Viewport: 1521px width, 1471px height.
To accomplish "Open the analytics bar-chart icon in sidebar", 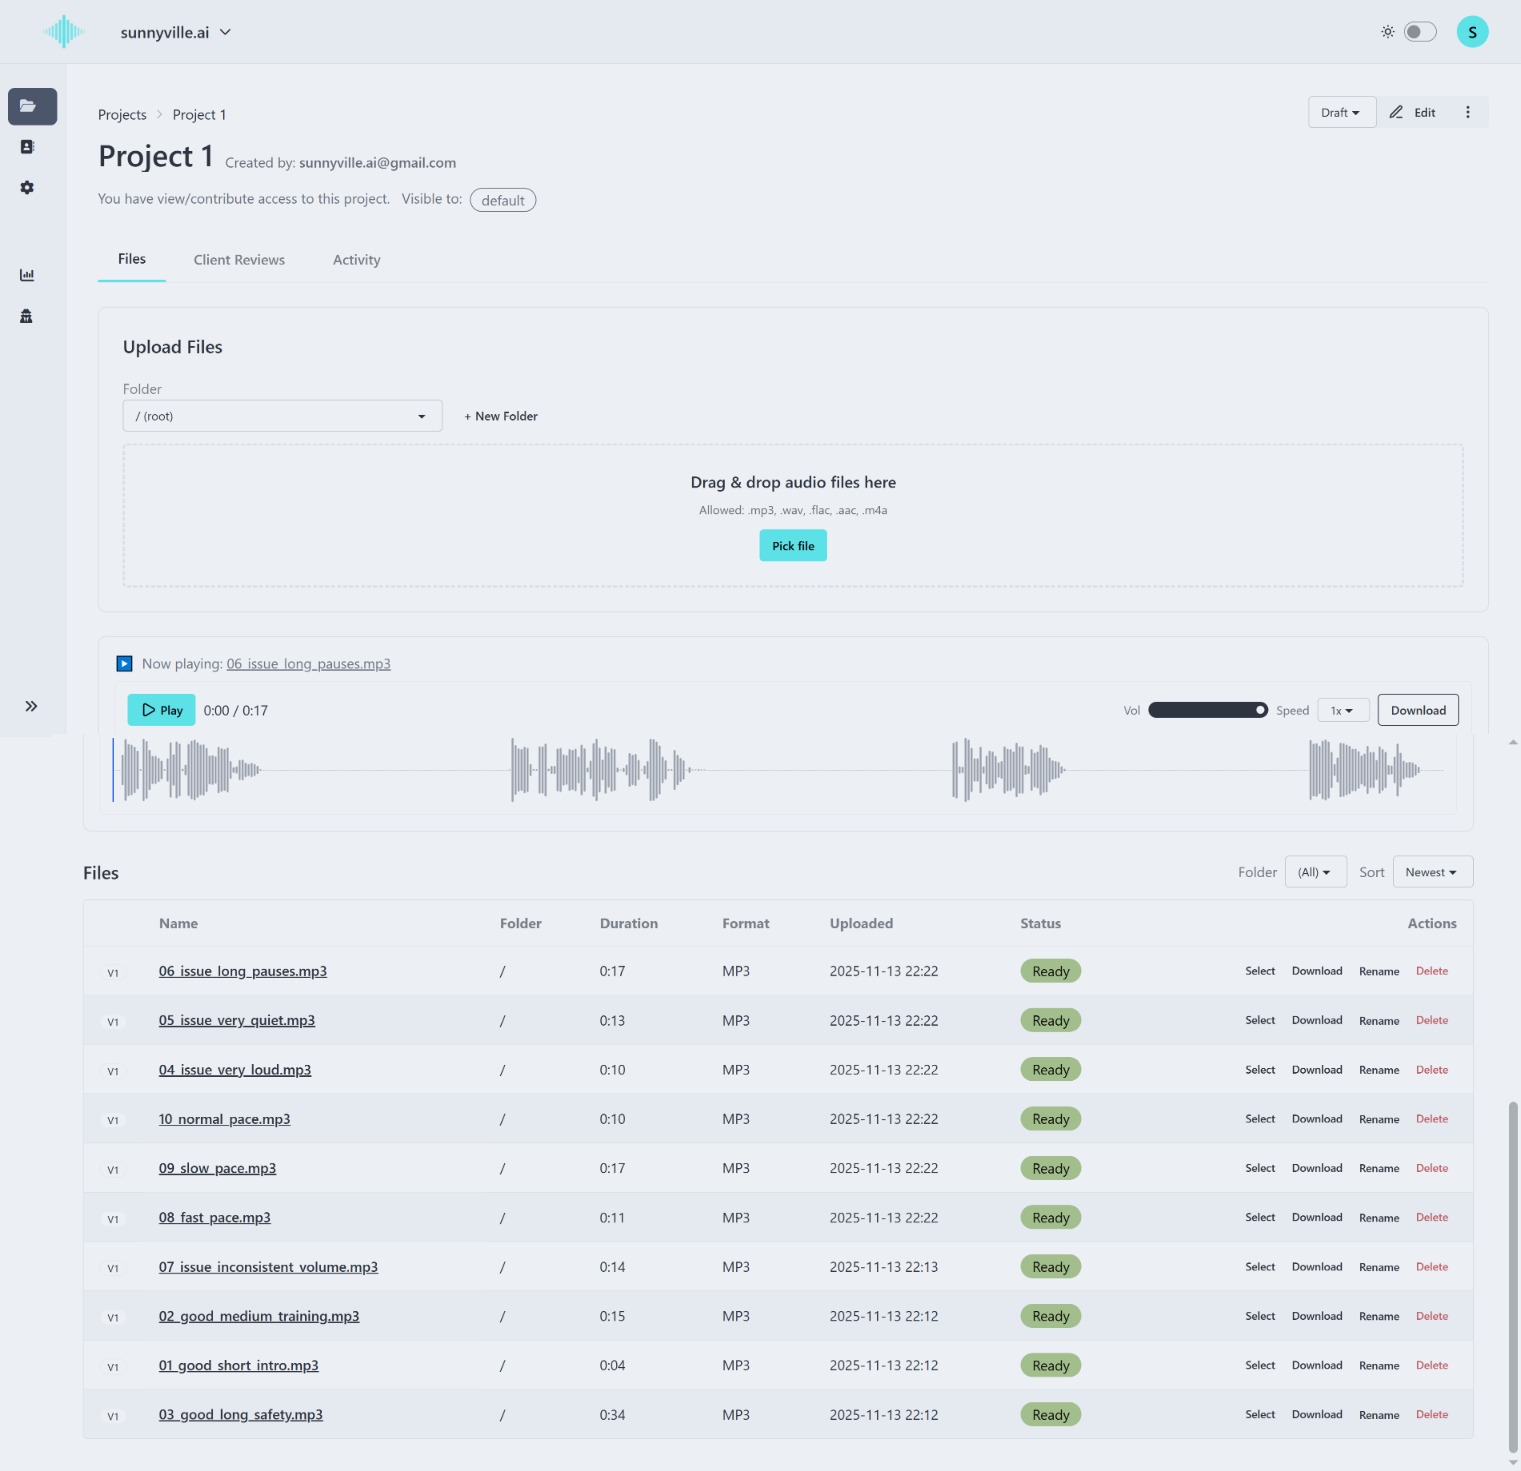I will 27,275.
